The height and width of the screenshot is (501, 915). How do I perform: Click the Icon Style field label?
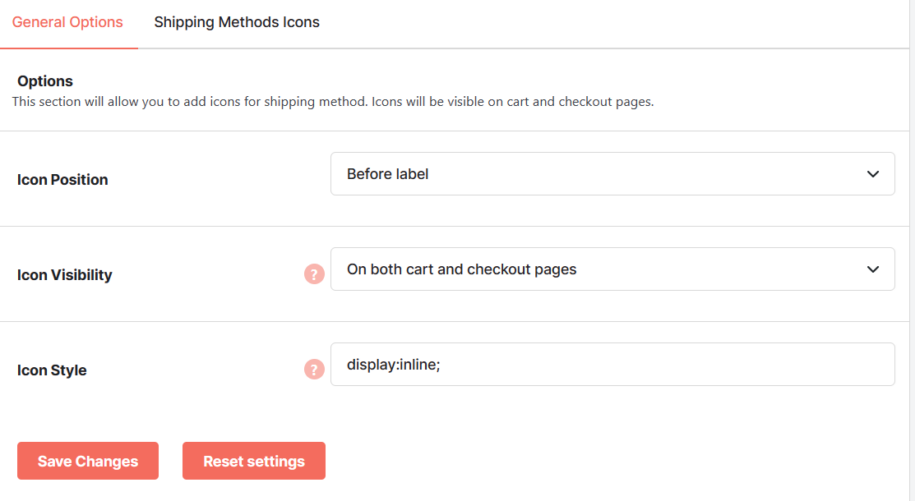52,370
